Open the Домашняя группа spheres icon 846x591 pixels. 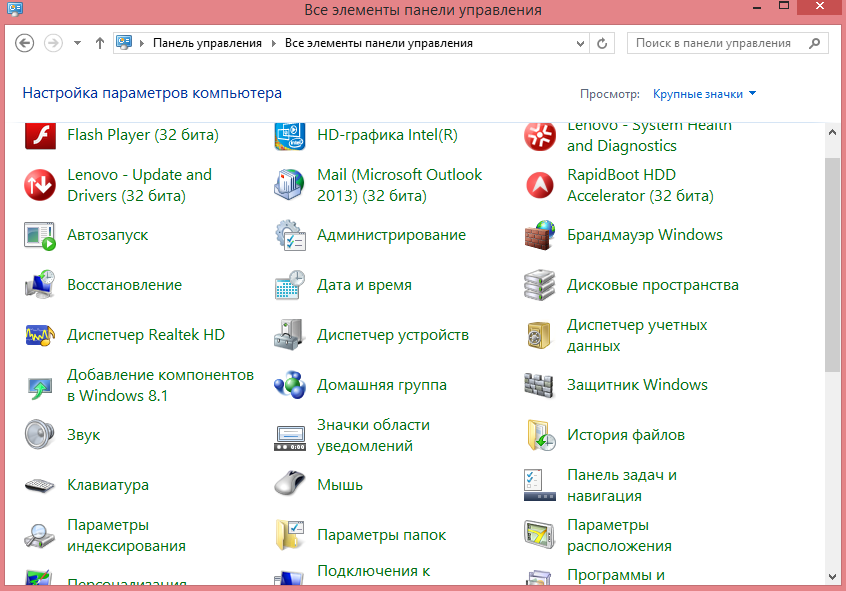click(290, 385)
